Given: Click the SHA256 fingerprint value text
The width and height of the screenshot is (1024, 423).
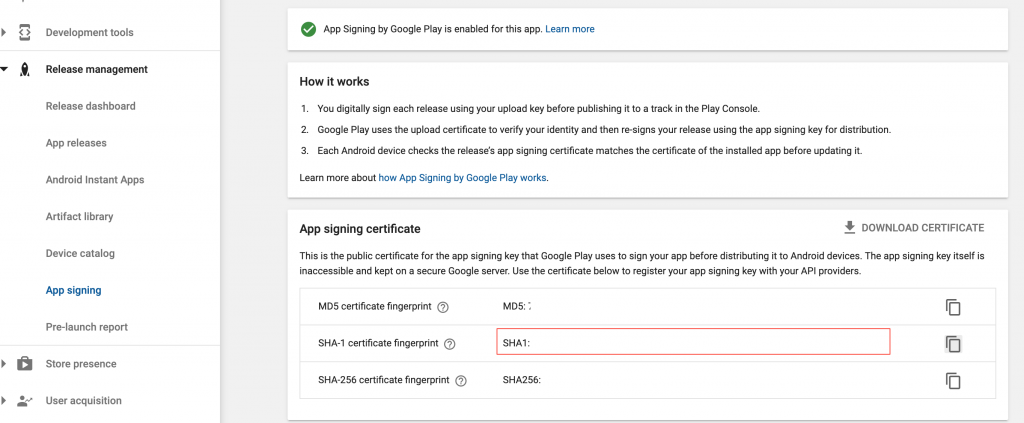Looking at the screenshot, I should [x=522, y=379].
